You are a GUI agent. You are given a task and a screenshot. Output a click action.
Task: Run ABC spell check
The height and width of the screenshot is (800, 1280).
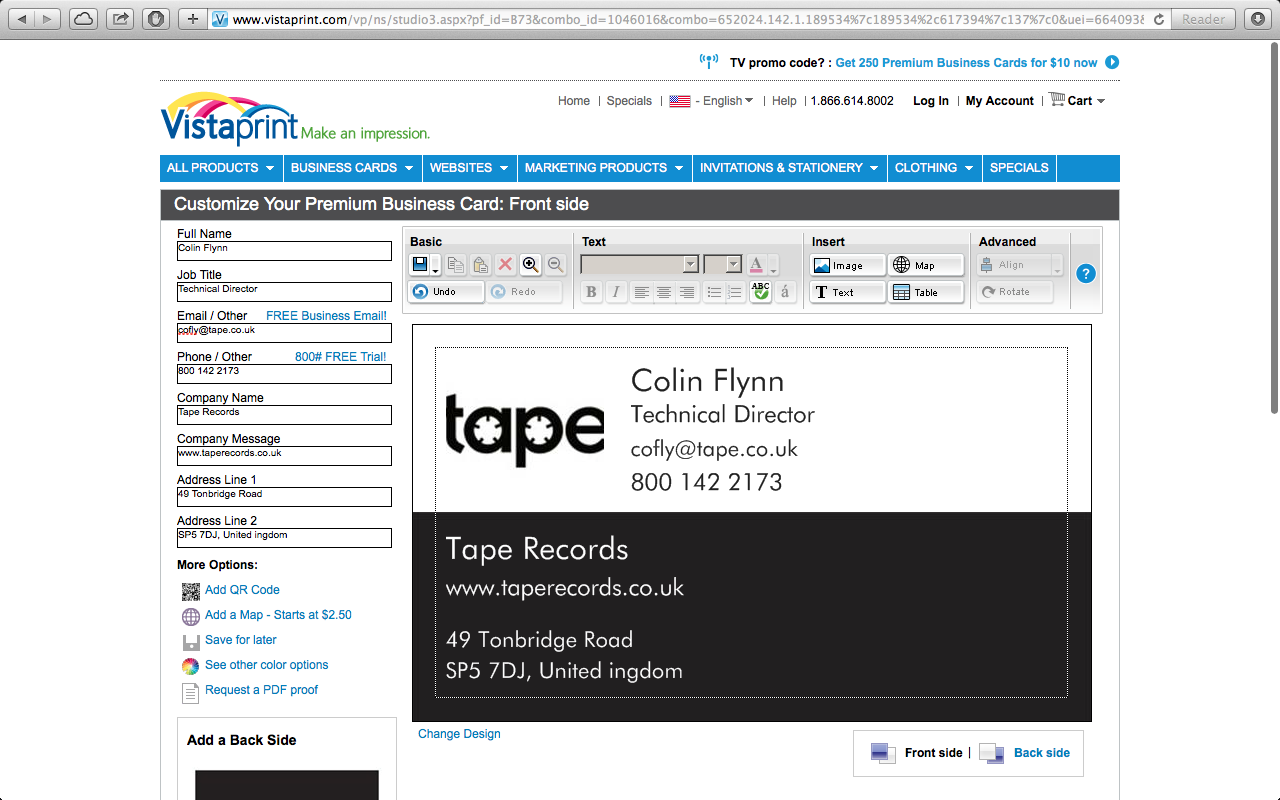pyautogui.click(x=760, y=292)
